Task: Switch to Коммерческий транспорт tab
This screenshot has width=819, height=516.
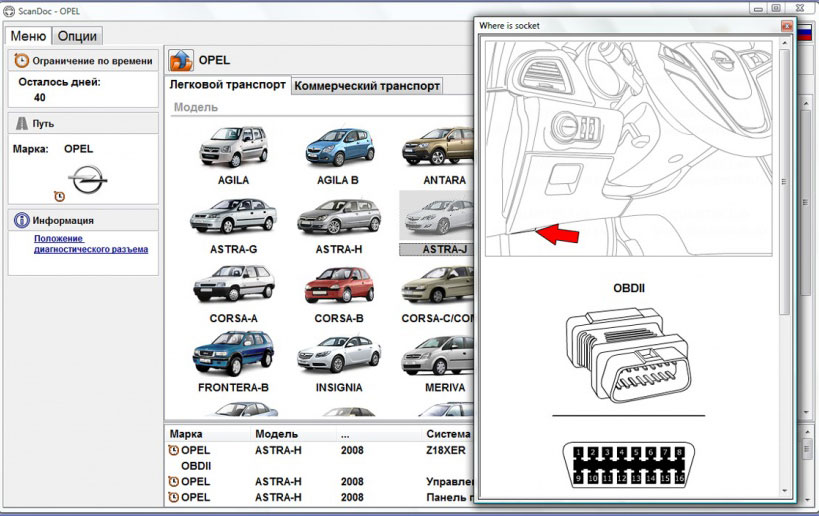Action: pos(367,86)
